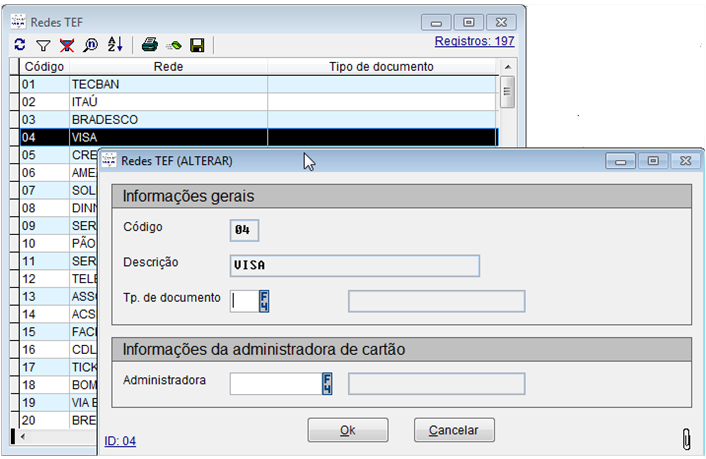
Task: Click the Tipo de documento column header
Action: click(381, 67)
